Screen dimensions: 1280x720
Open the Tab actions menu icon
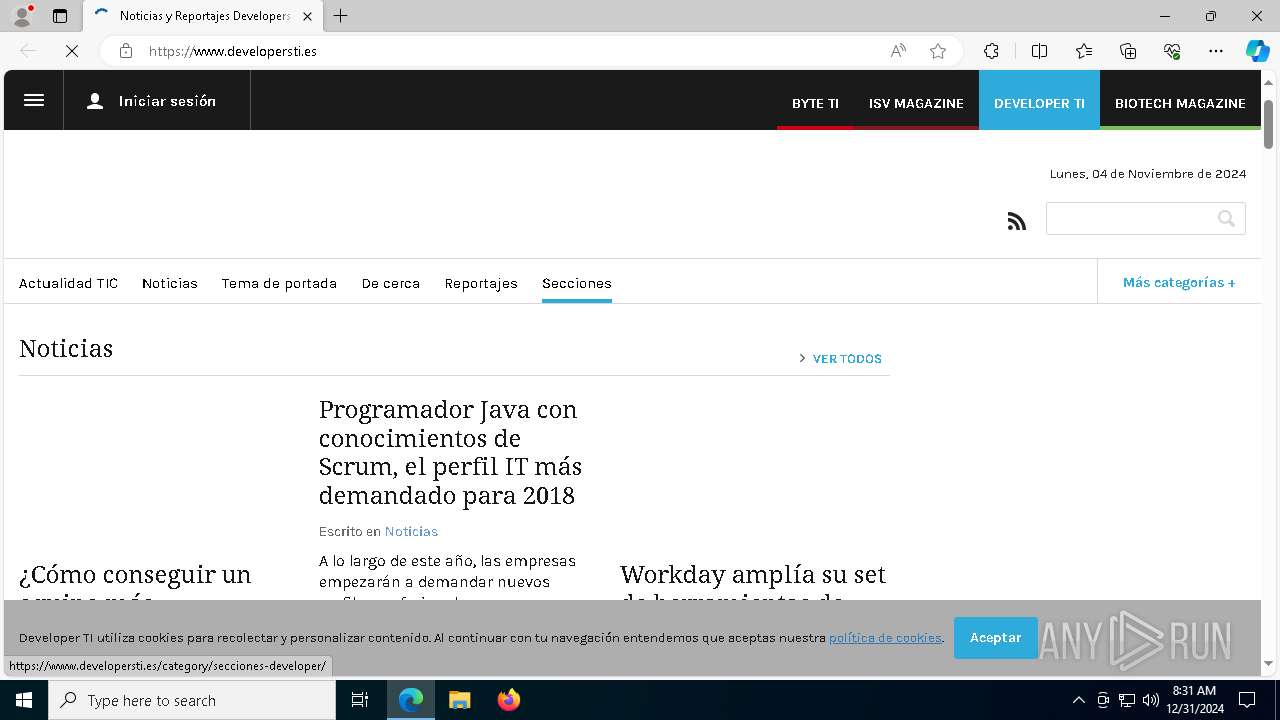pos(60,16)
